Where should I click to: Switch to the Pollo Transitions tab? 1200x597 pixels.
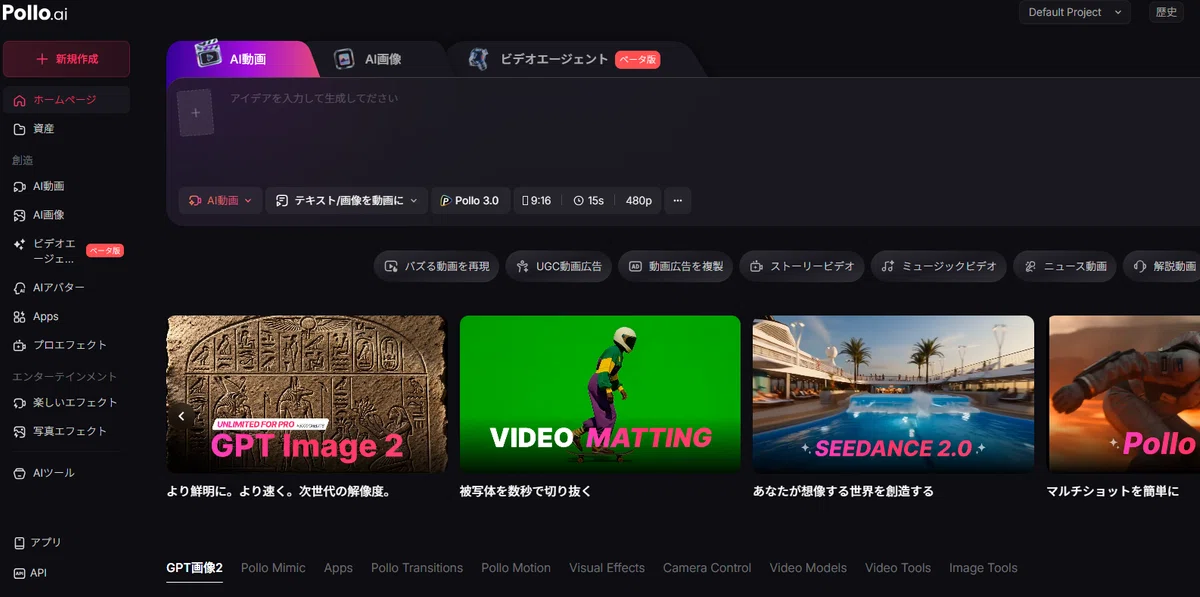pyautogui.click(x=417, y=568)
